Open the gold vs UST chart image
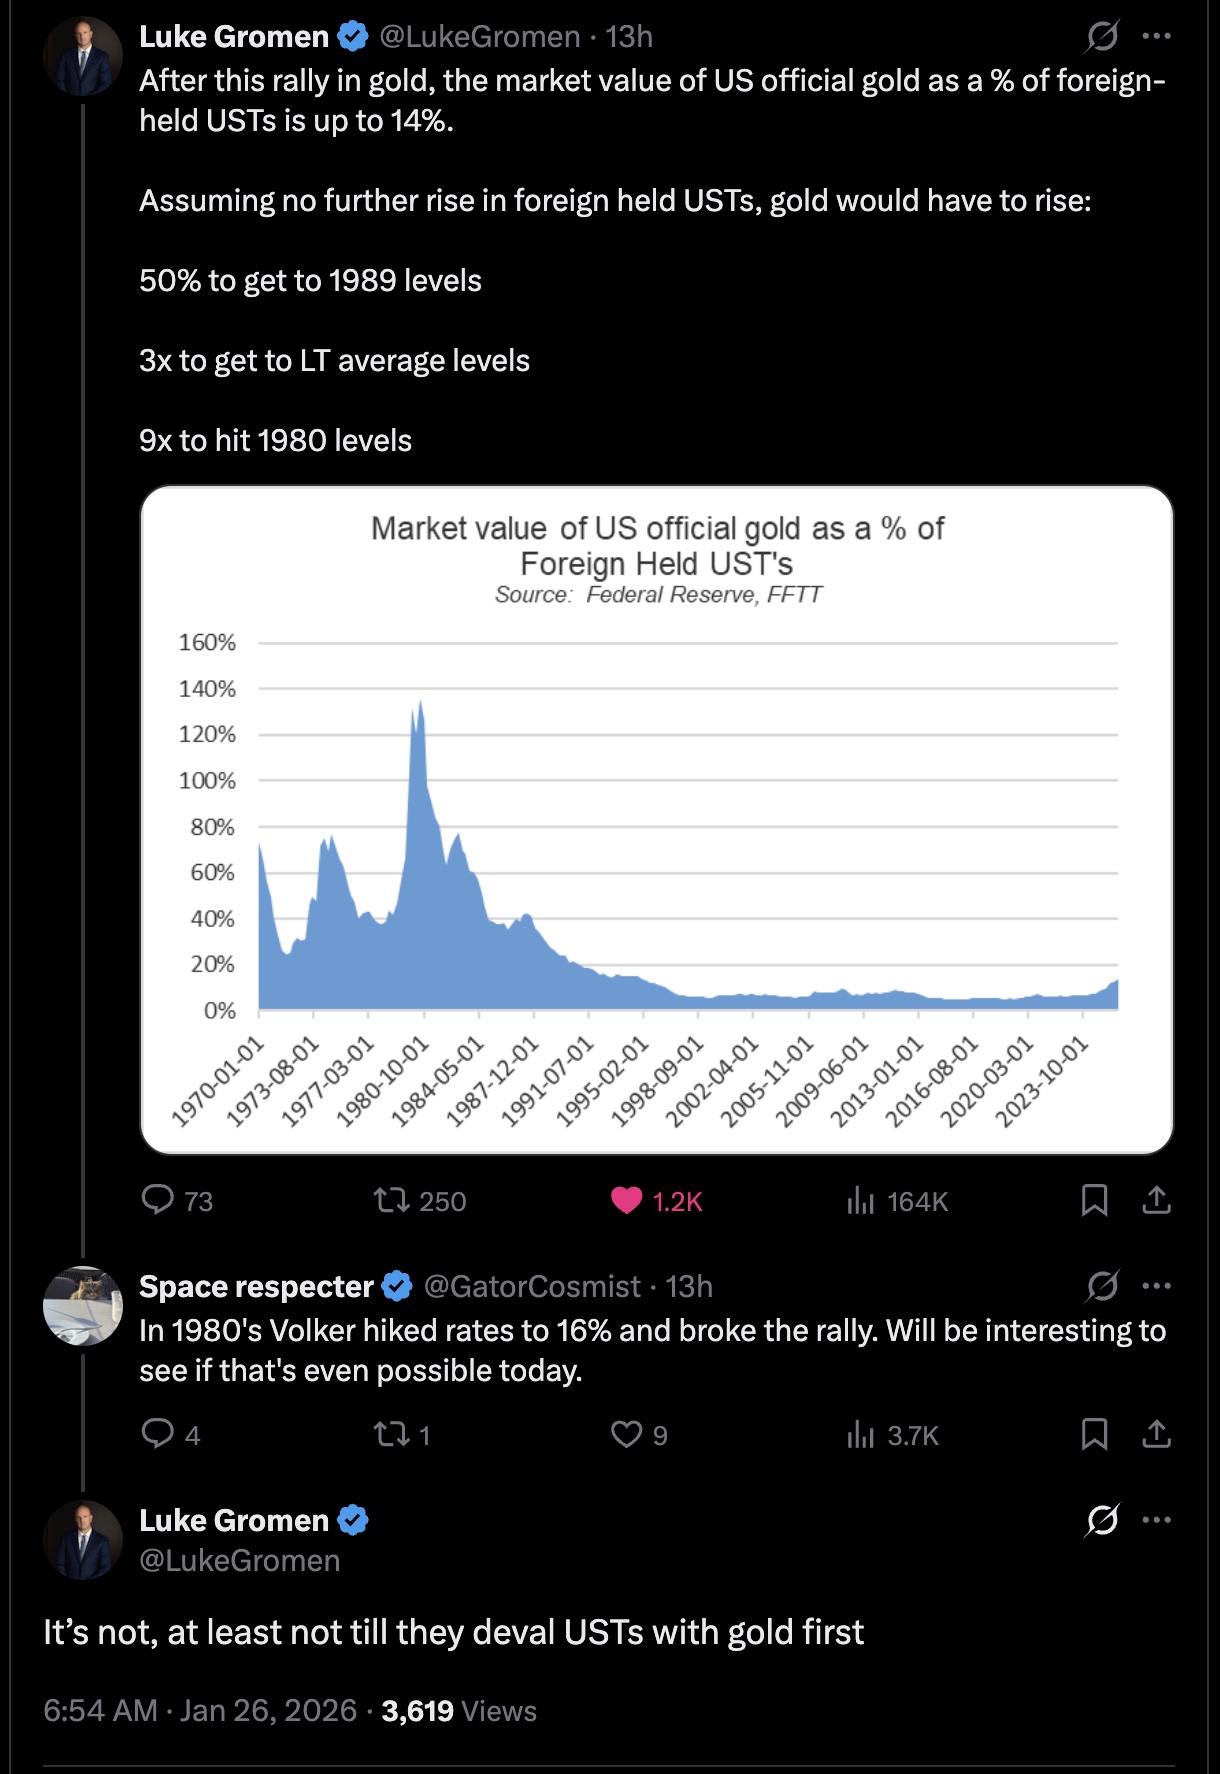The height and width of the screenshot is (1774, 1220). tap(656, 820)
